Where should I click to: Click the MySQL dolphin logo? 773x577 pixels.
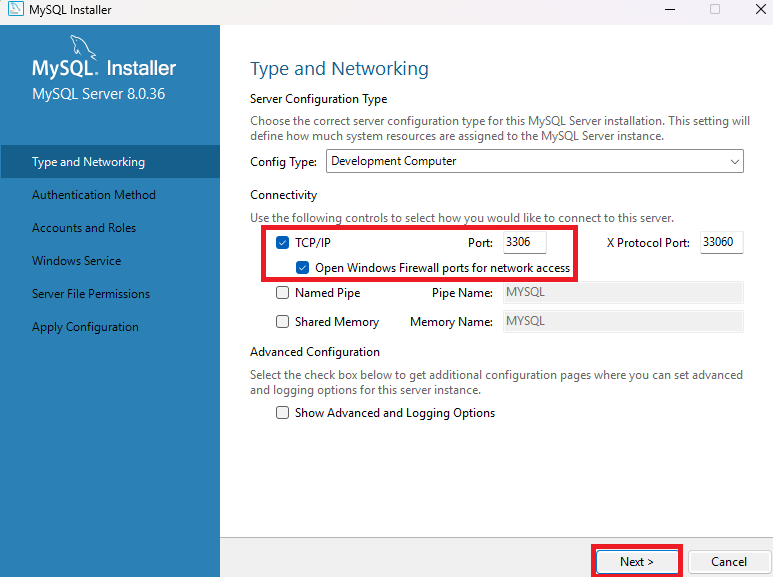83,47
